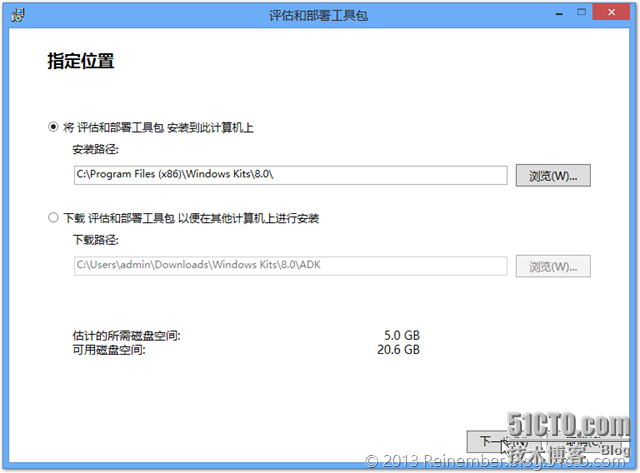The height and width of the screenshot is (473, 640).
Task: Click the '5.0 GB' required disk space value
Action: (x=402, y=335)
